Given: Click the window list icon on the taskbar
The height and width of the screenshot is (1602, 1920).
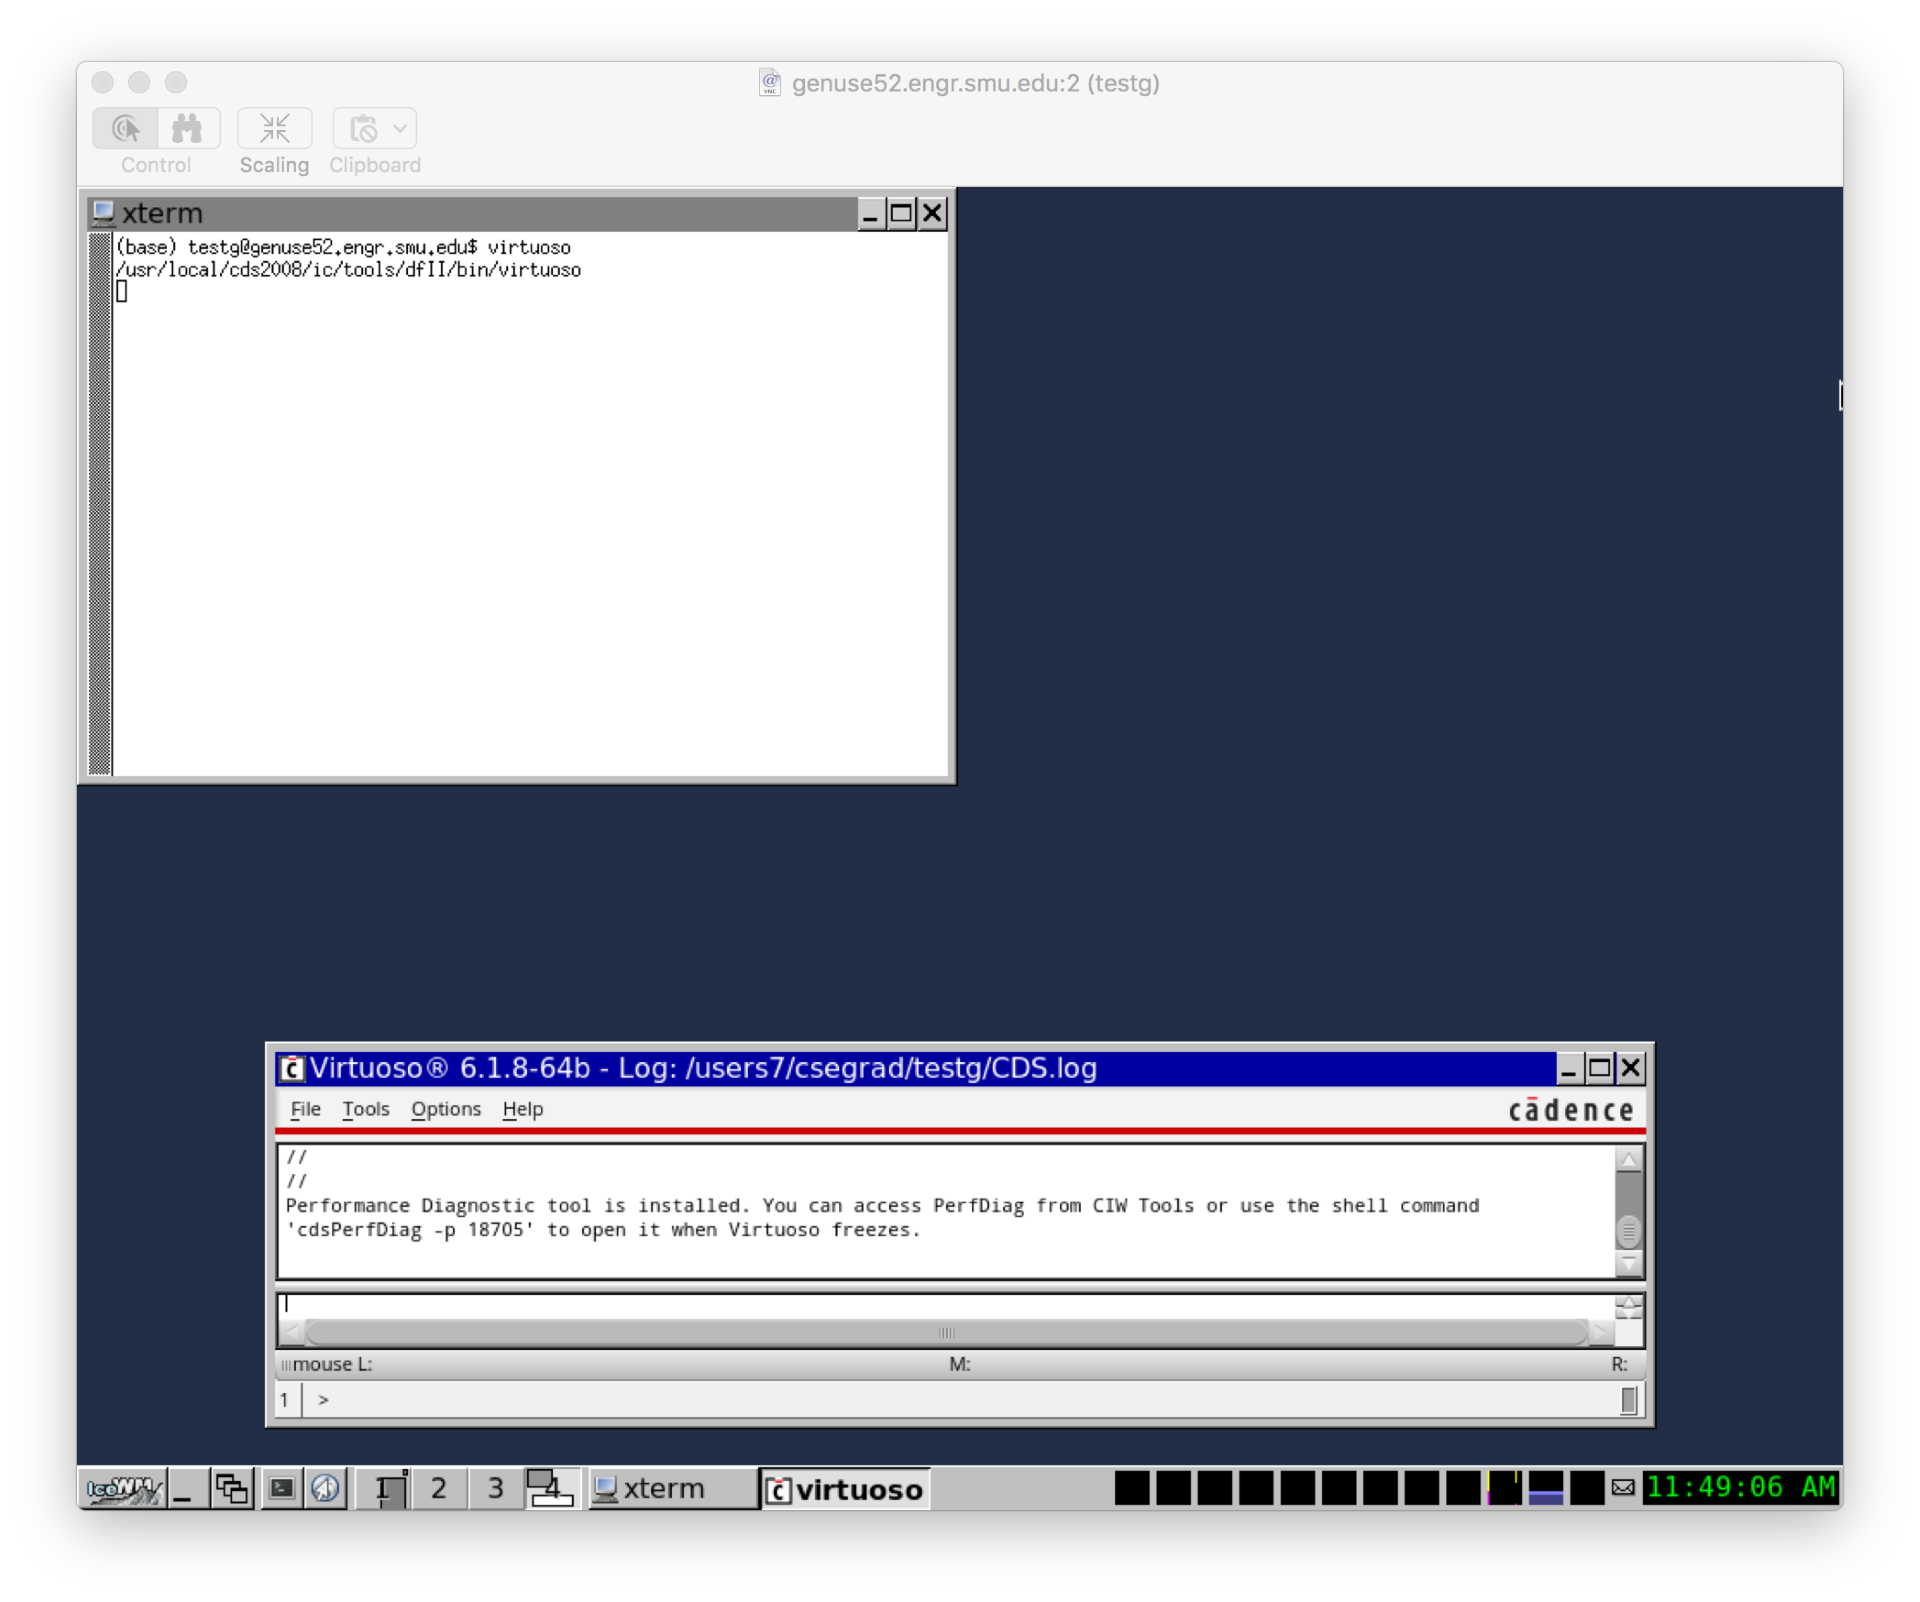Looking at the screenshot, I should [232, 1489].
